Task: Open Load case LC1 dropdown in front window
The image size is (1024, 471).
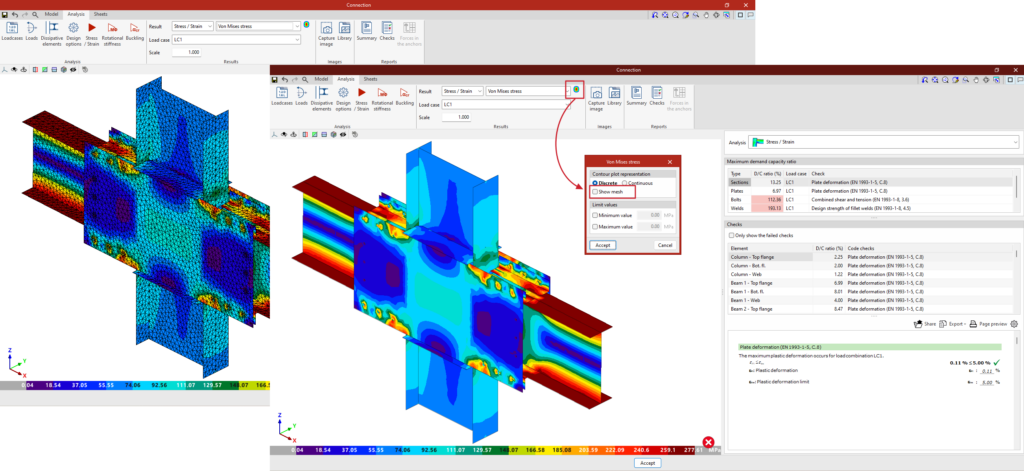Action: tap(506, 104)
